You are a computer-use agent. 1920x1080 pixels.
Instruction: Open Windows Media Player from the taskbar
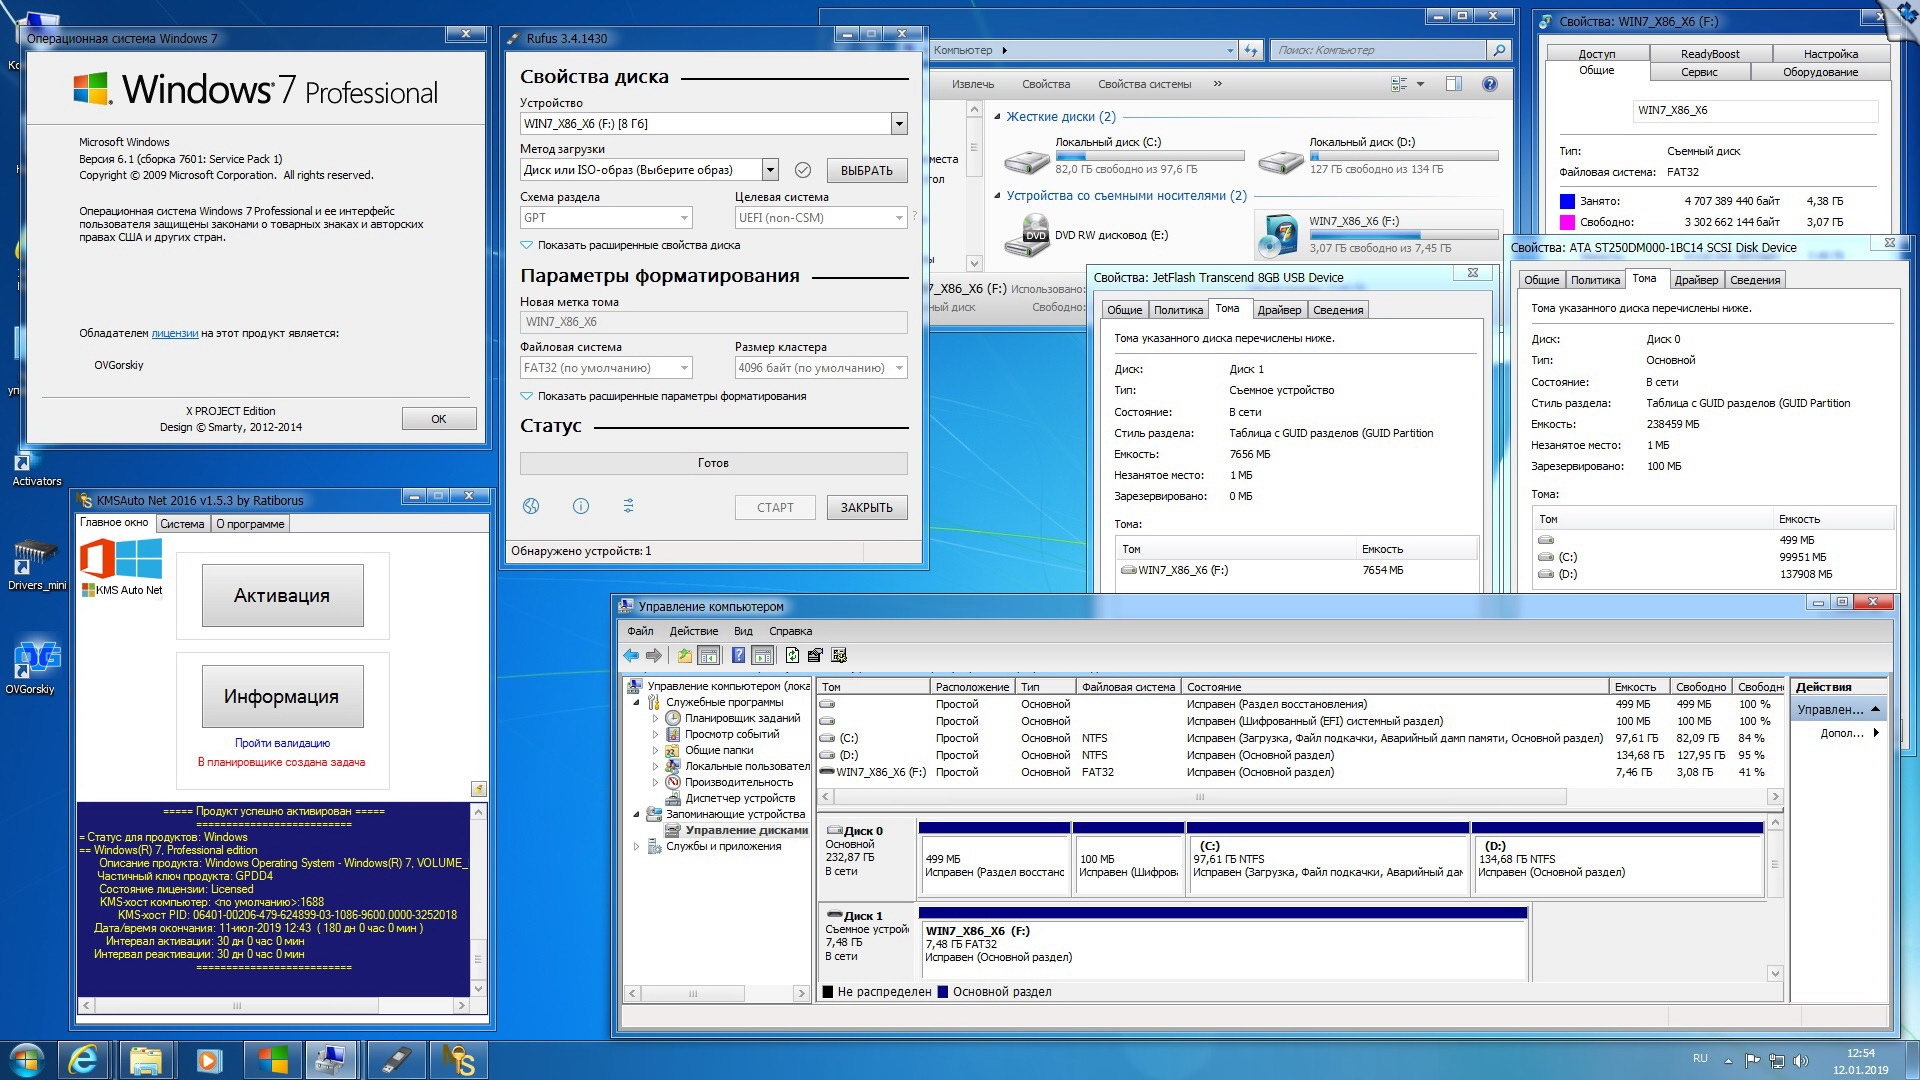[x=208, y=1060]
